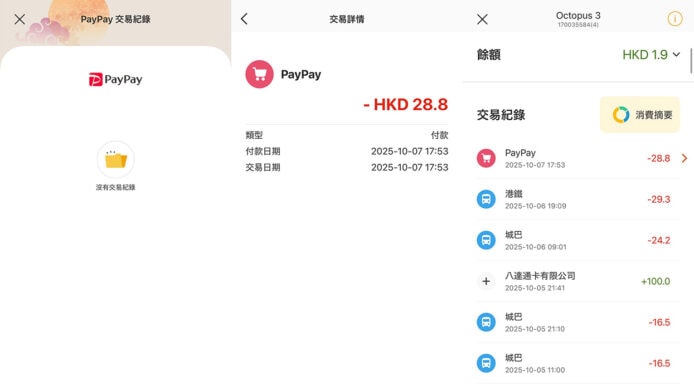This screenshot has height=390, width=694.
Task: Select the 2025-10-05 21:10 timestamp
Action: click(535, 329)
